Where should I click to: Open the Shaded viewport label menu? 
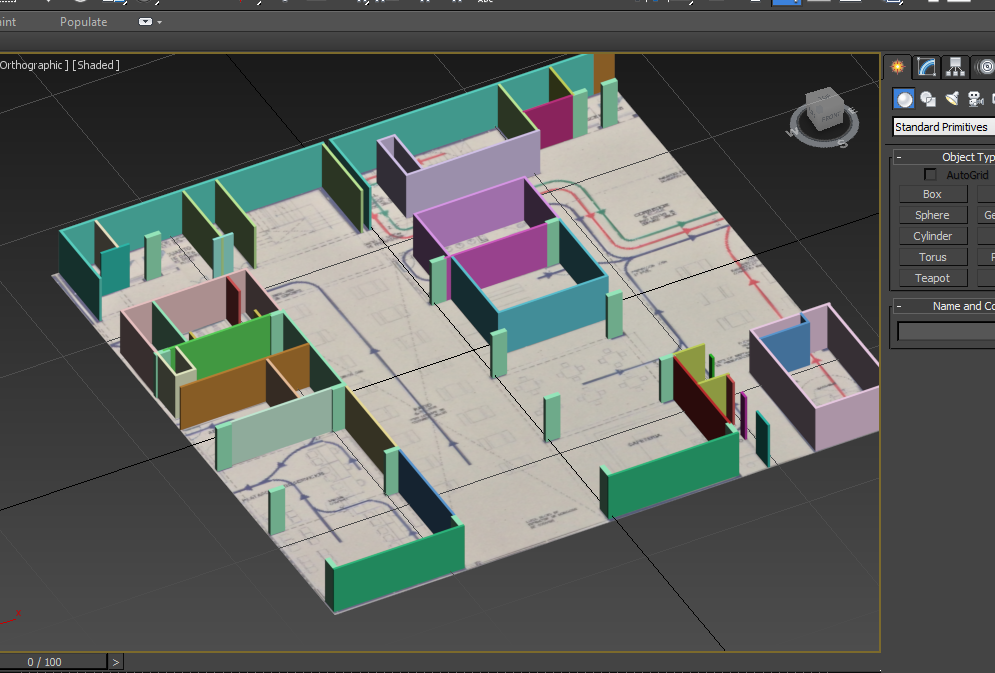(x=97, y=65)
